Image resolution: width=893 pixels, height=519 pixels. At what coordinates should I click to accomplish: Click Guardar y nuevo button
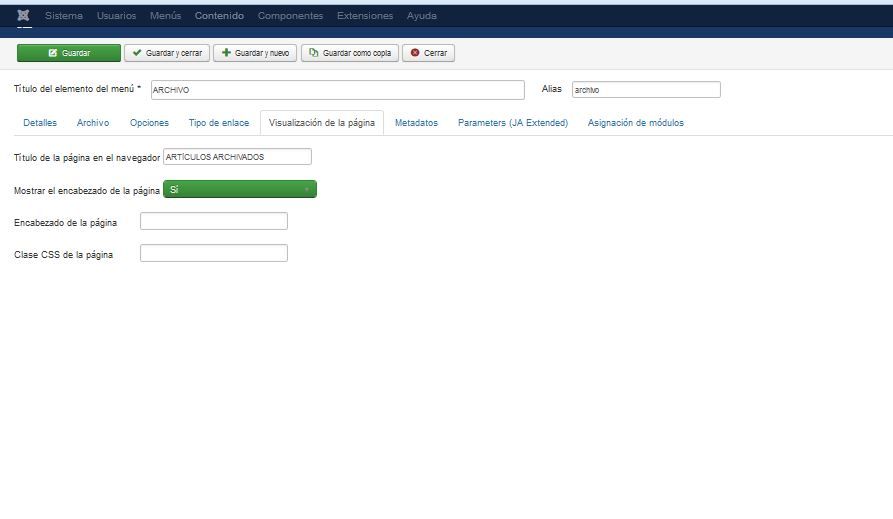(255, 53)
